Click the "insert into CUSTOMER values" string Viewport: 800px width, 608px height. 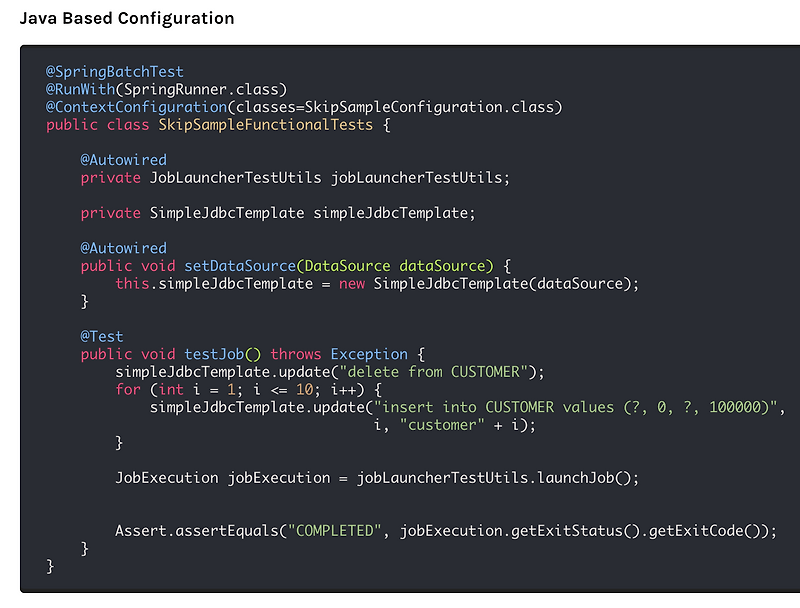[576, 408]
